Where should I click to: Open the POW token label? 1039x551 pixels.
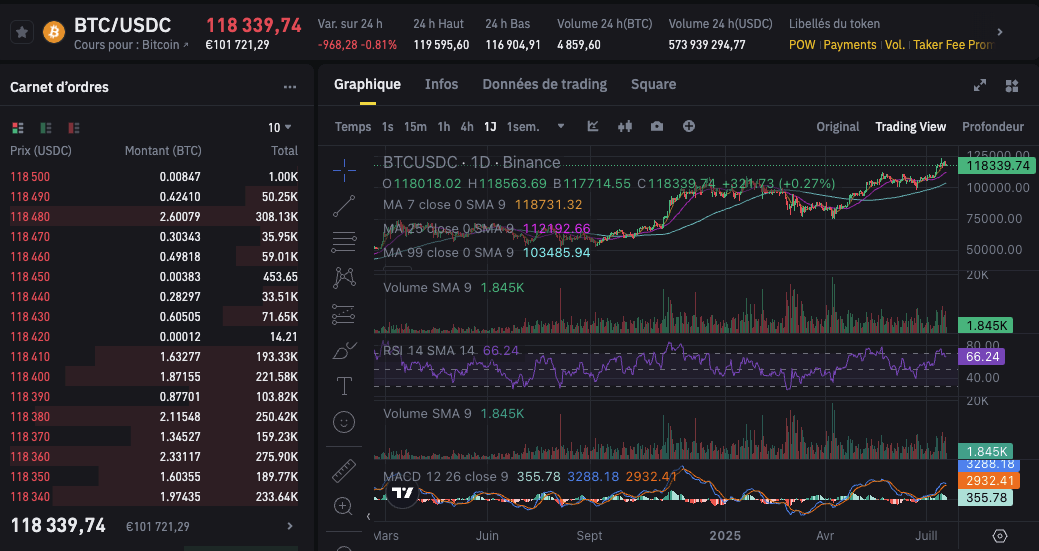click(x=802, y=45)
